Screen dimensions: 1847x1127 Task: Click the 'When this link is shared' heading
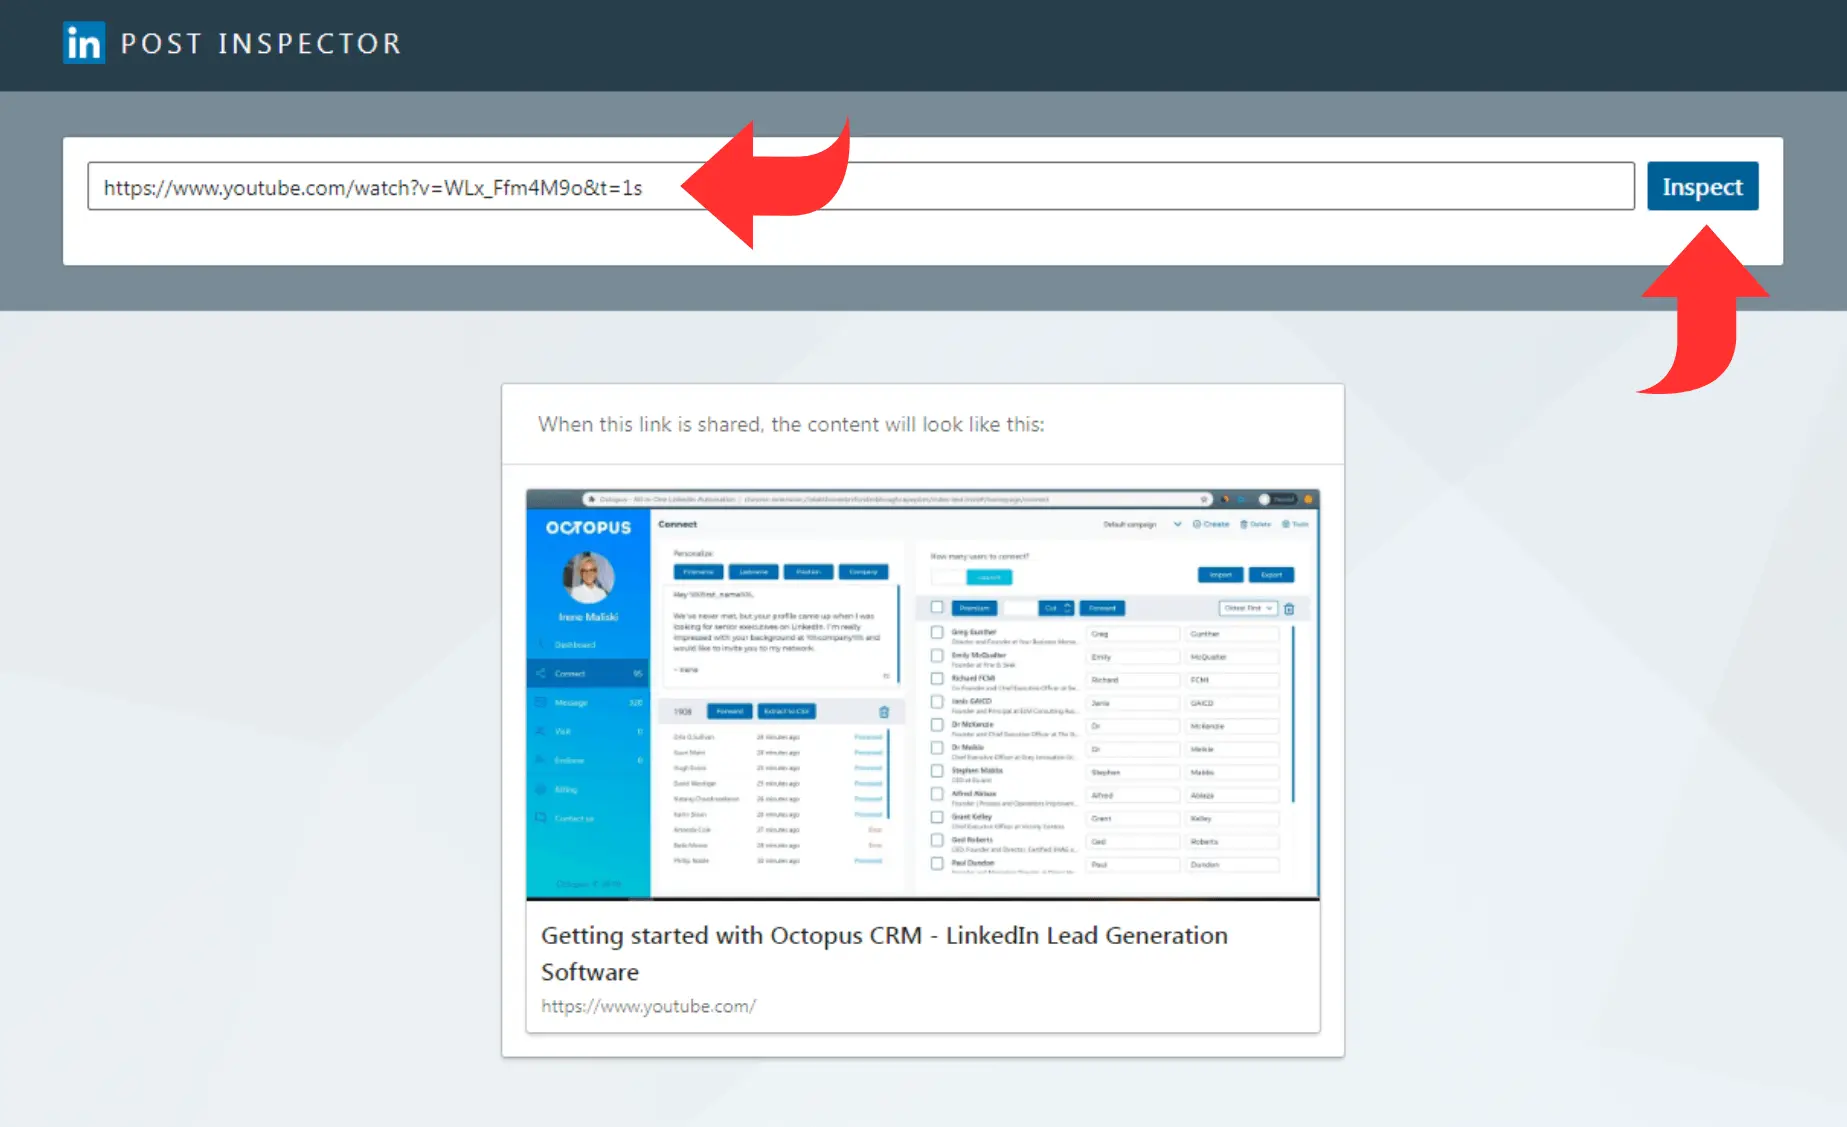[791, 424]
